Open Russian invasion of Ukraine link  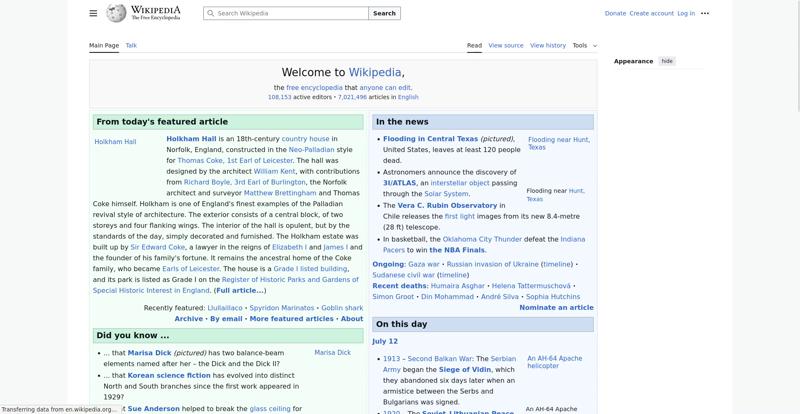[493, 264]
